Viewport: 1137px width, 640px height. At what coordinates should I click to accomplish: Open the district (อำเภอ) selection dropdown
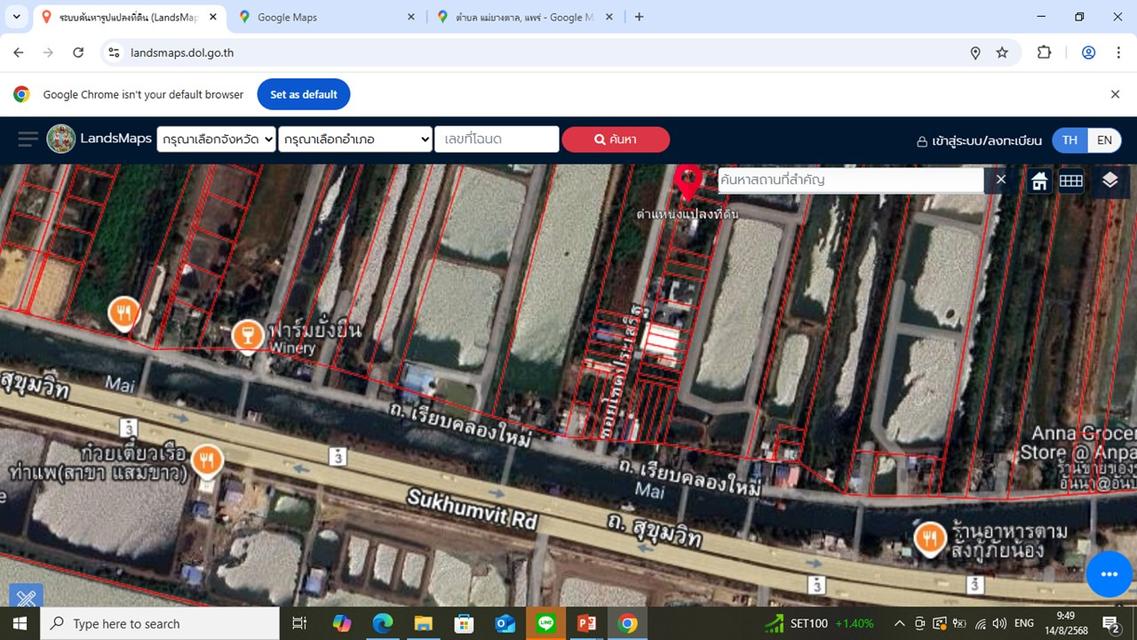click(356, 139)
